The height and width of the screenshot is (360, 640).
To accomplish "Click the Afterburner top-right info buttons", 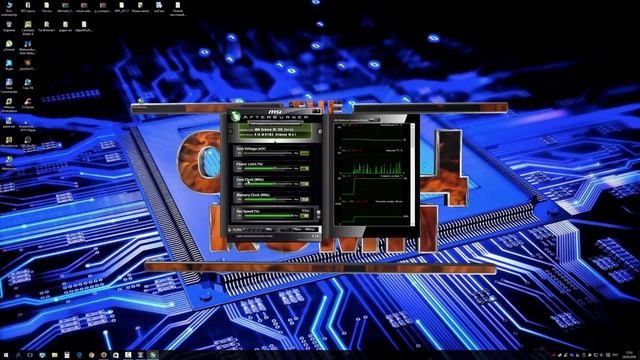I will (316, 111).
